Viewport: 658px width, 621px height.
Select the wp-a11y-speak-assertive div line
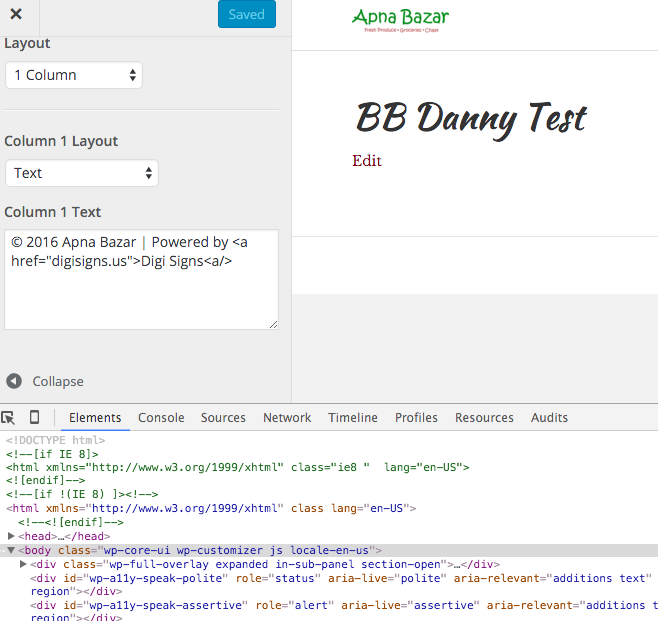(x=343, y=611)
